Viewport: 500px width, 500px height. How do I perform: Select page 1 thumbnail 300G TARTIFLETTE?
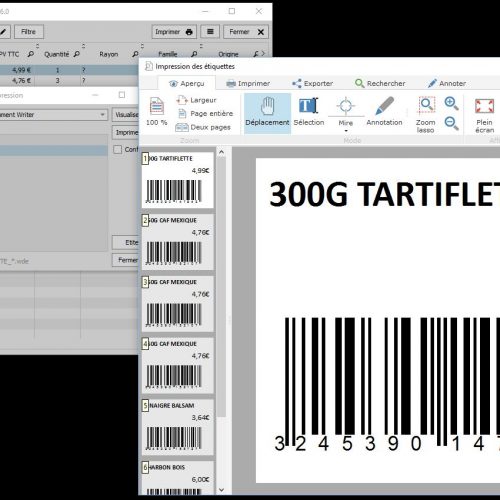(x=178, y=180)
